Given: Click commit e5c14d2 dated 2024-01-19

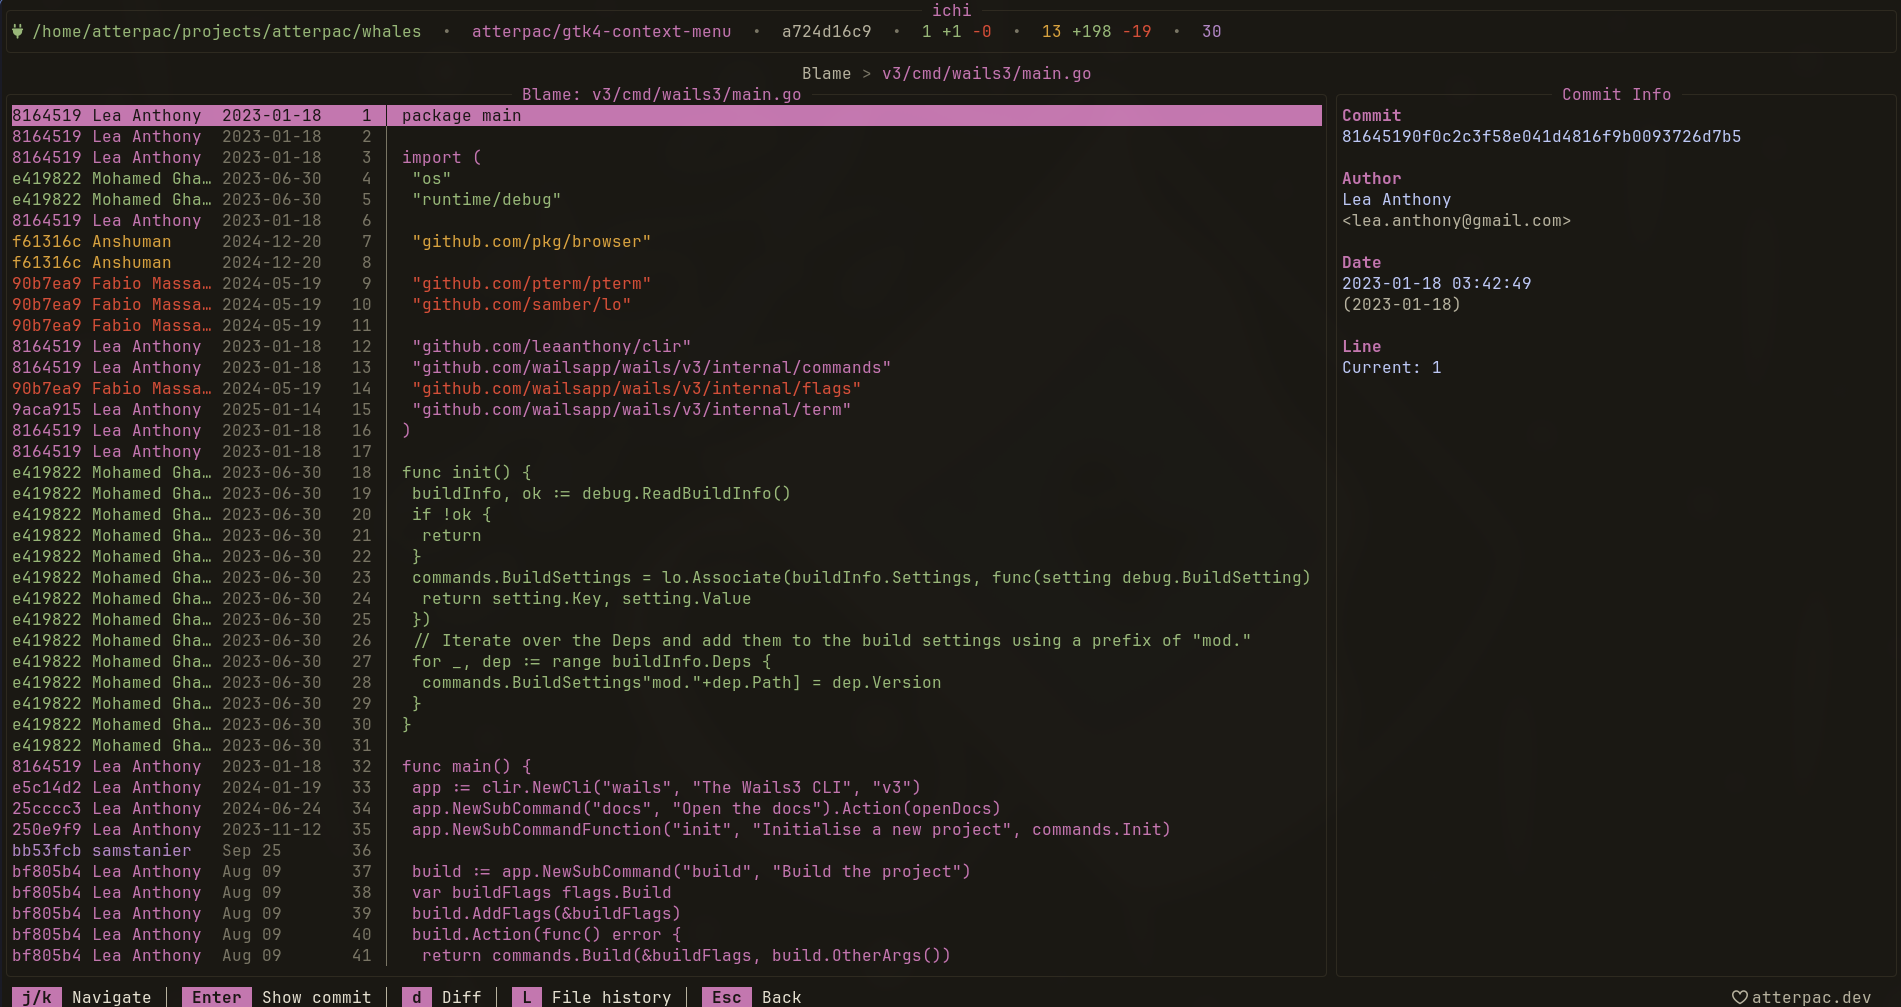Looking at the screenshot, I should (46, 787).
